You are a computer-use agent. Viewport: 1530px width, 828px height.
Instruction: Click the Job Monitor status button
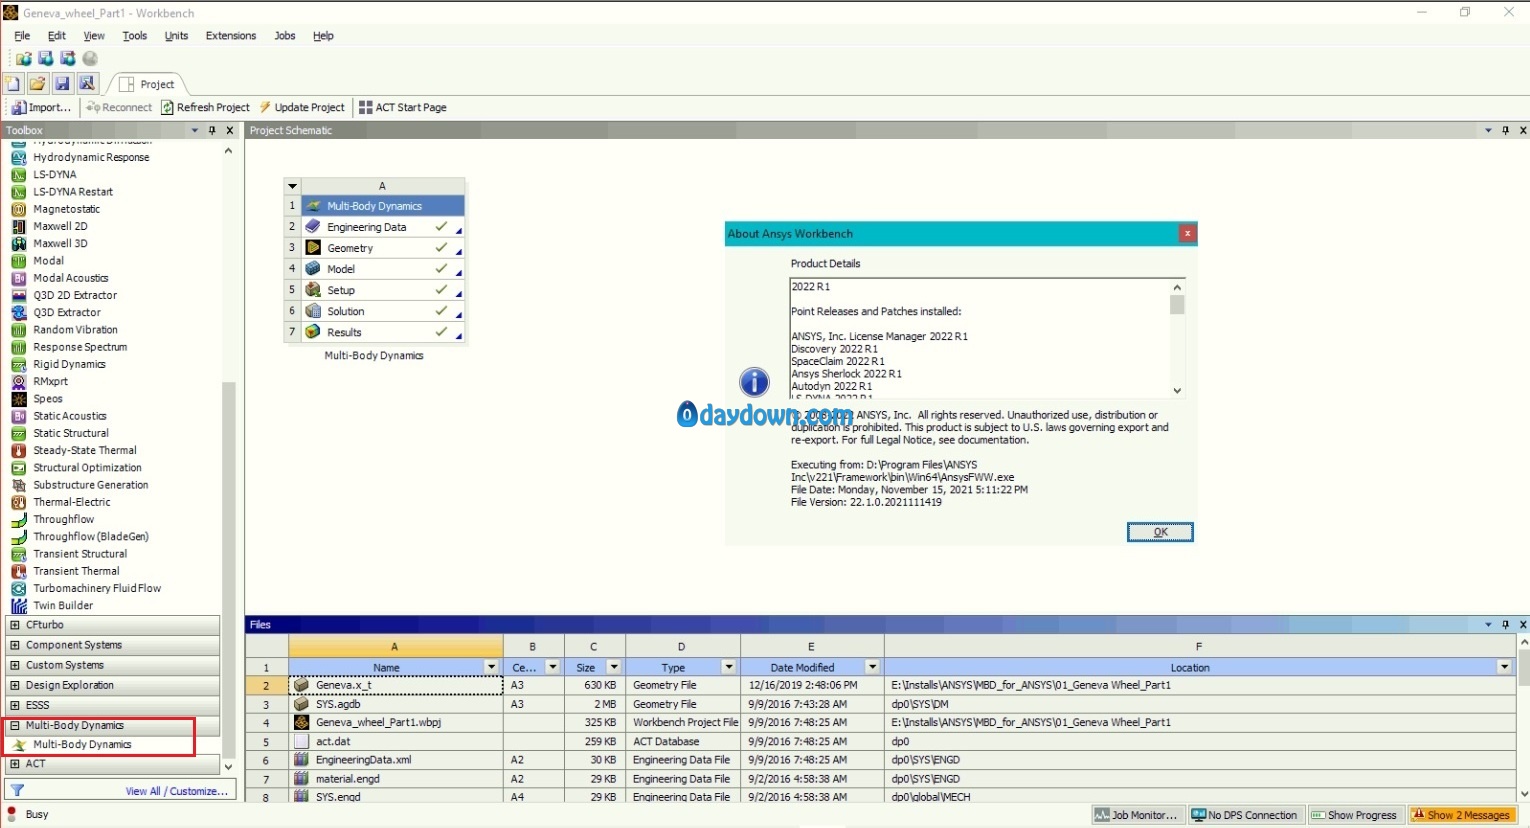tap(1138, 815)
